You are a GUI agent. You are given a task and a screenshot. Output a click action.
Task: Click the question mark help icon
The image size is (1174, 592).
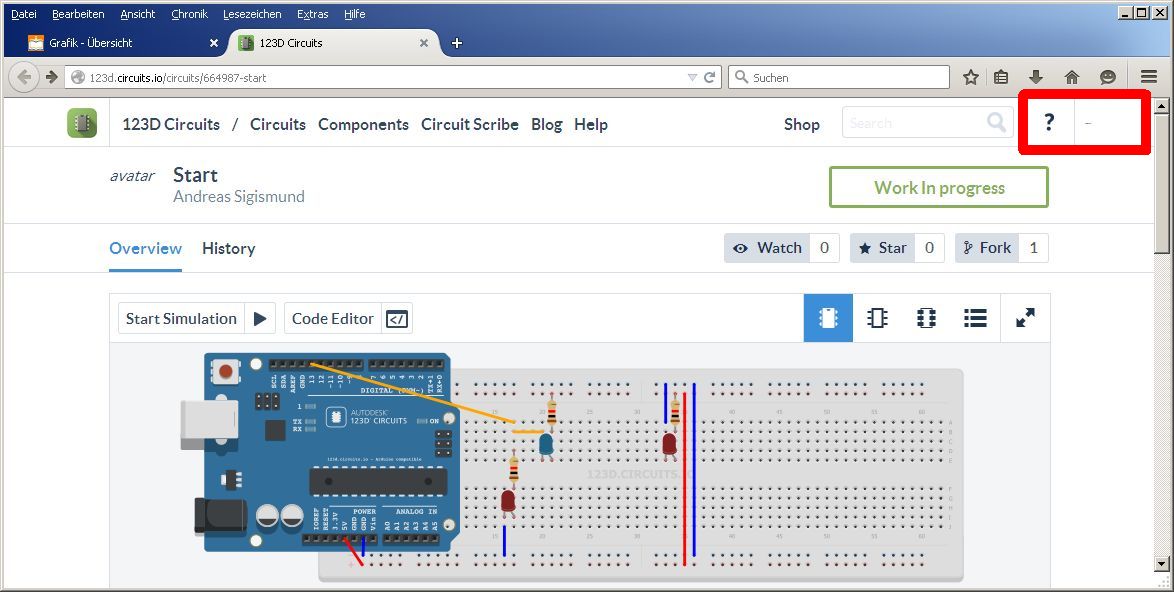1049,122
